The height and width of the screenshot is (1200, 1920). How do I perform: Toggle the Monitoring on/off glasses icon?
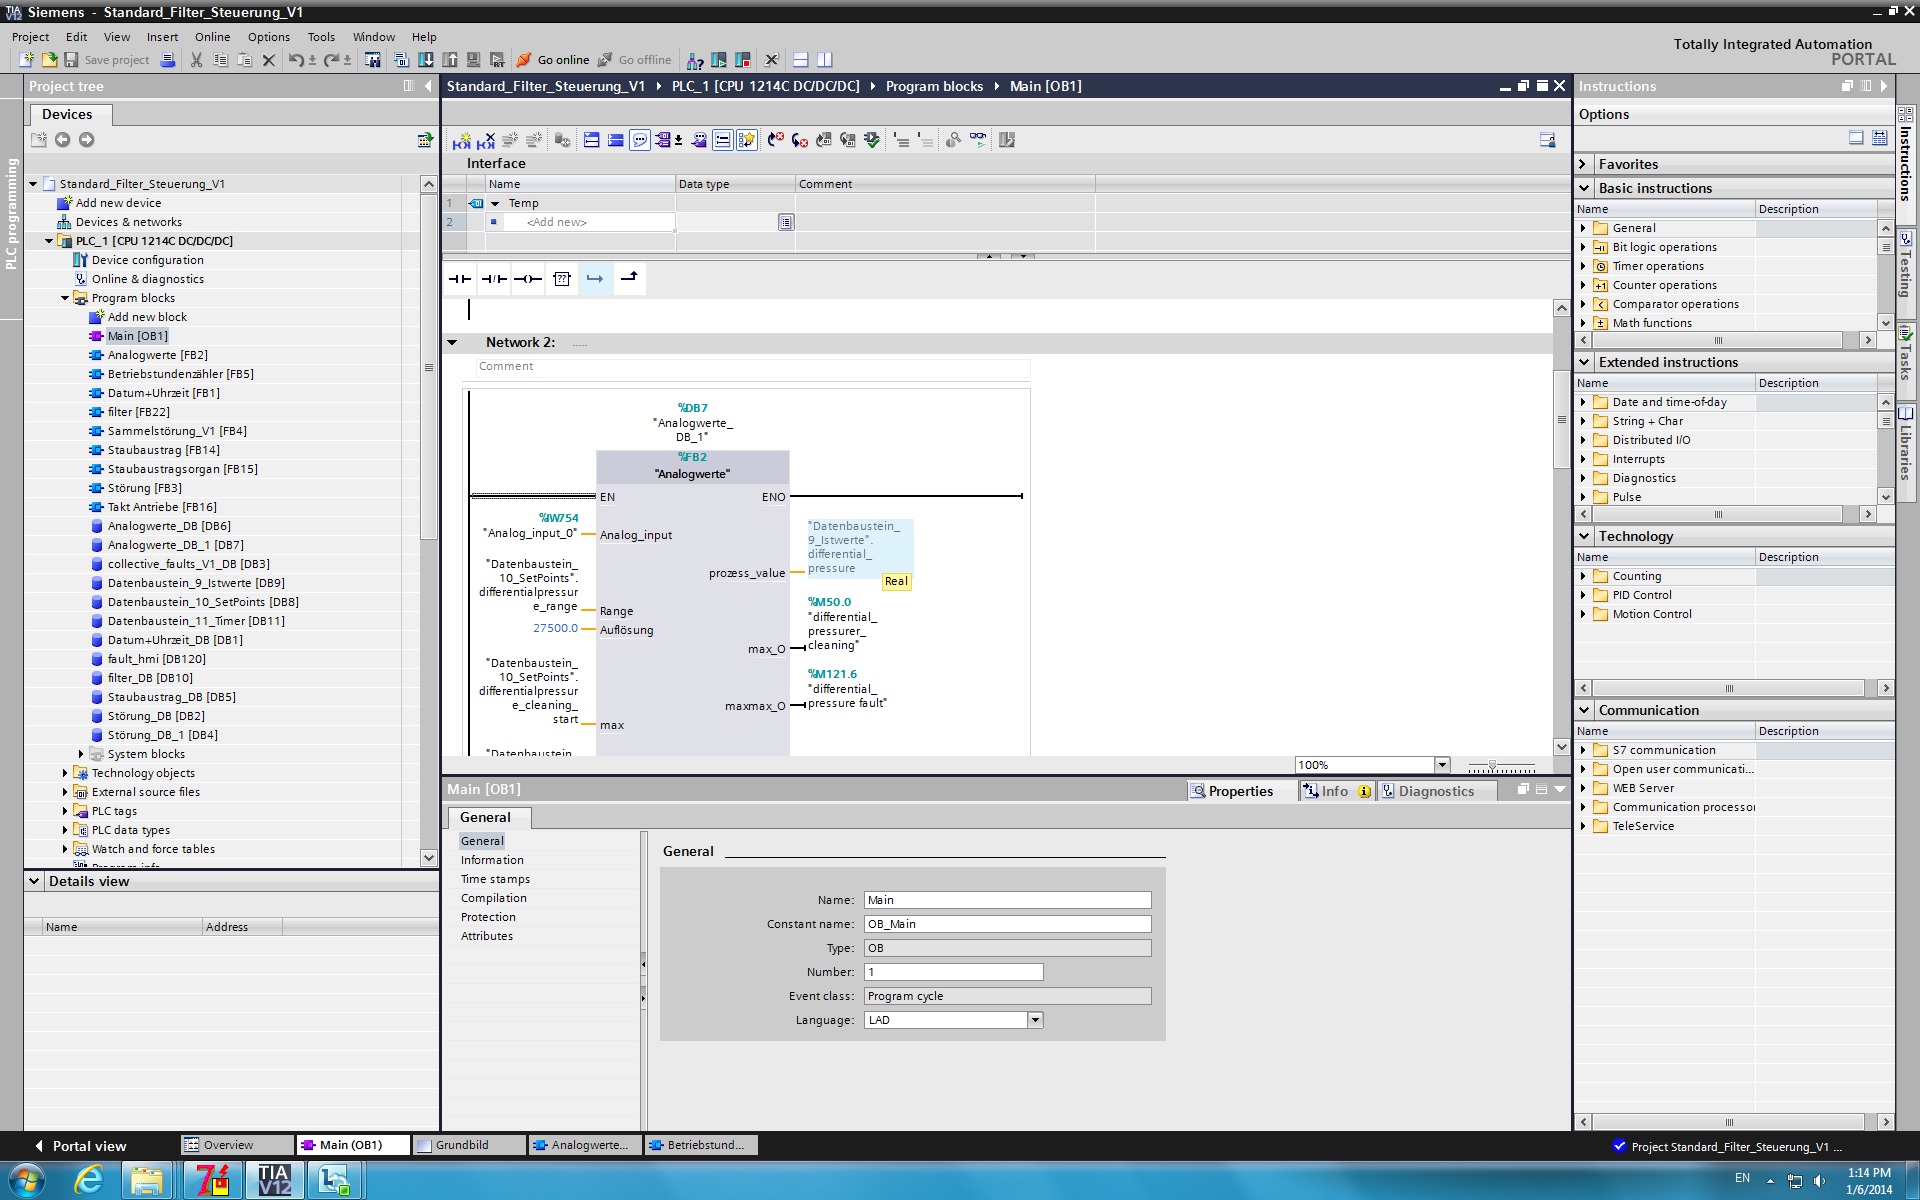(x=977, y=140)
